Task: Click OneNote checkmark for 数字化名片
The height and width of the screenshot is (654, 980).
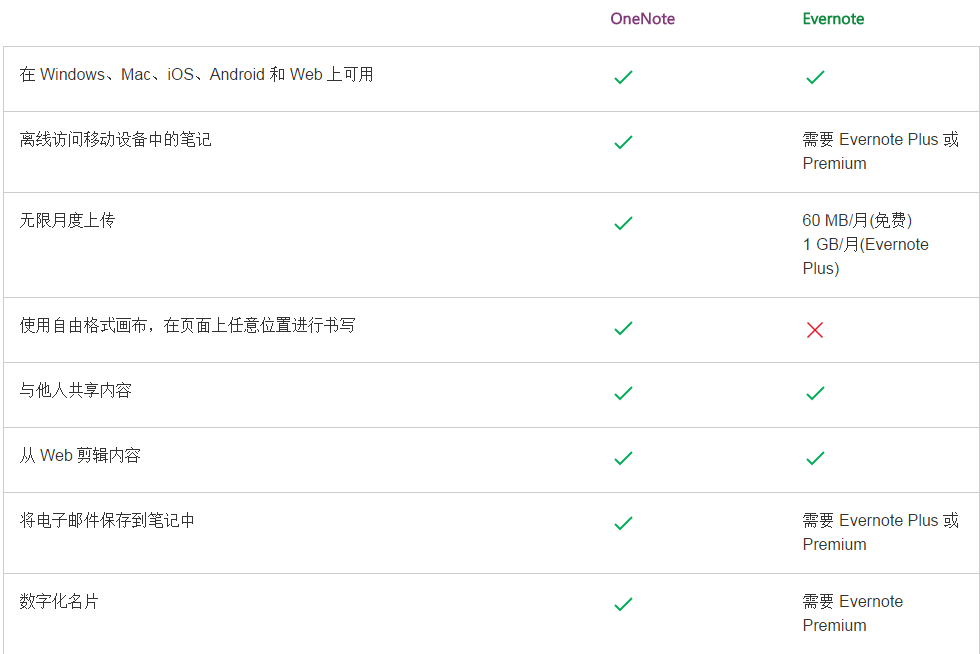Action: (623, 604)
